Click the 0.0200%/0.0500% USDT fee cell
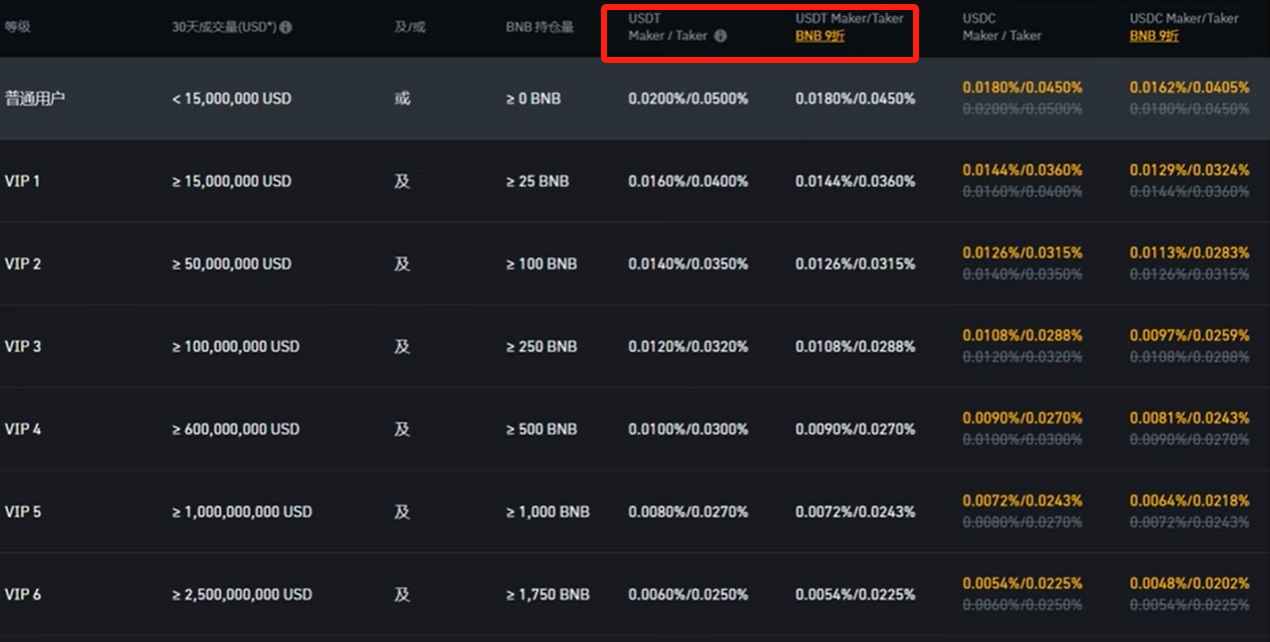The image size is (1270, 642). (x=688, y=99)
